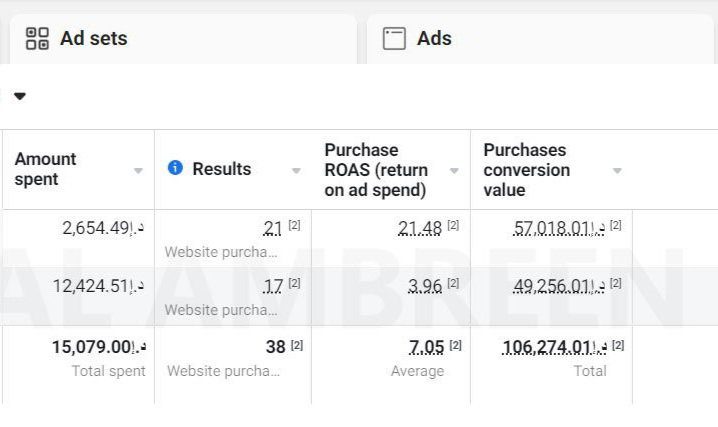Click the Ads window icon
Screen dimensions: 718x427
coord(395,39)
